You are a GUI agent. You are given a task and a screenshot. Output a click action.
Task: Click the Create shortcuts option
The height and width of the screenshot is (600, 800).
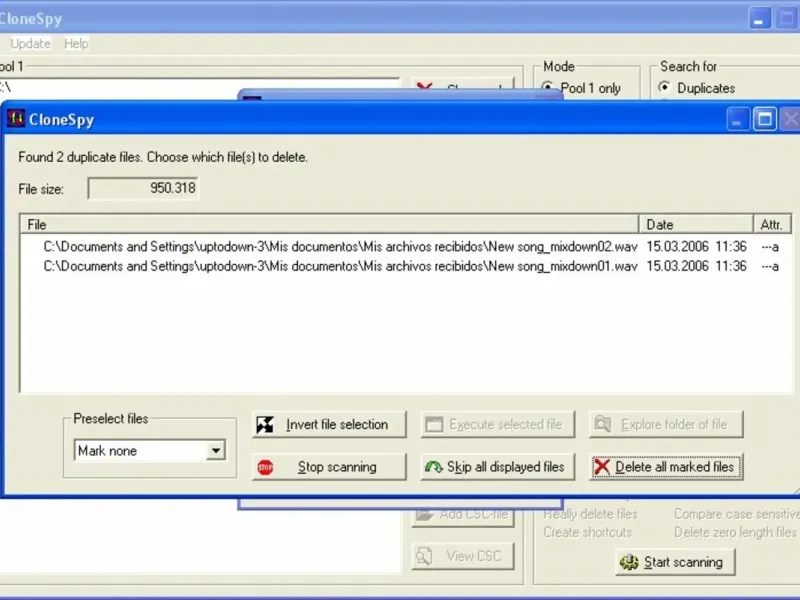click(x=587, y=532)
